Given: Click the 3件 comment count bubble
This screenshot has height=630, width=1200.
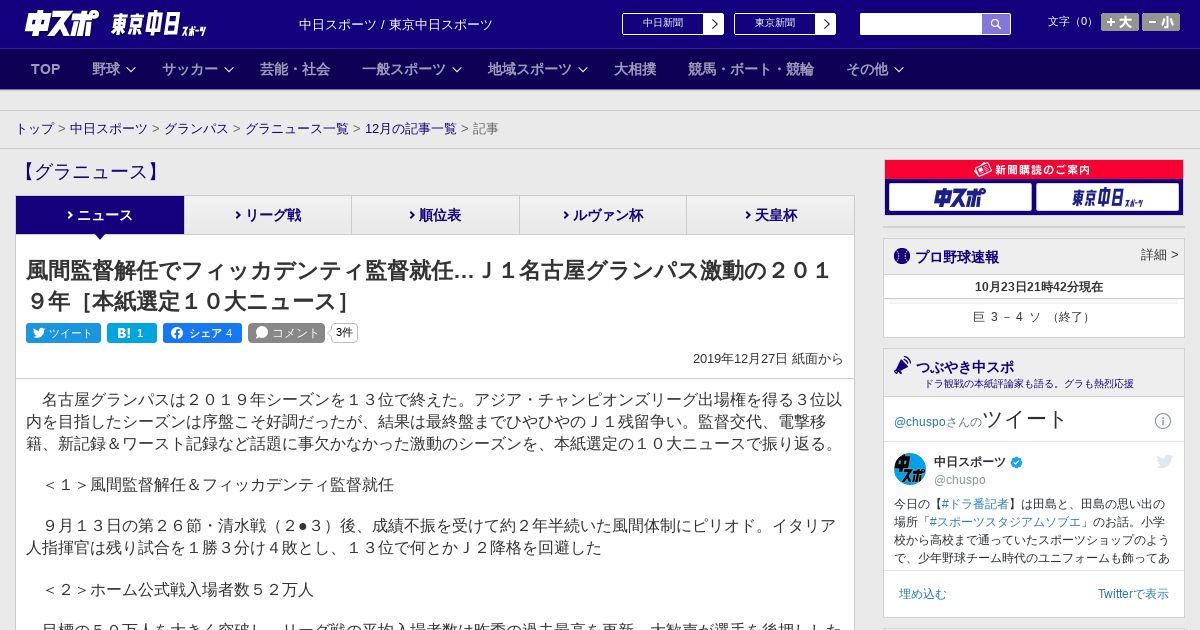Looking at the screenshot, I should 344,333.
